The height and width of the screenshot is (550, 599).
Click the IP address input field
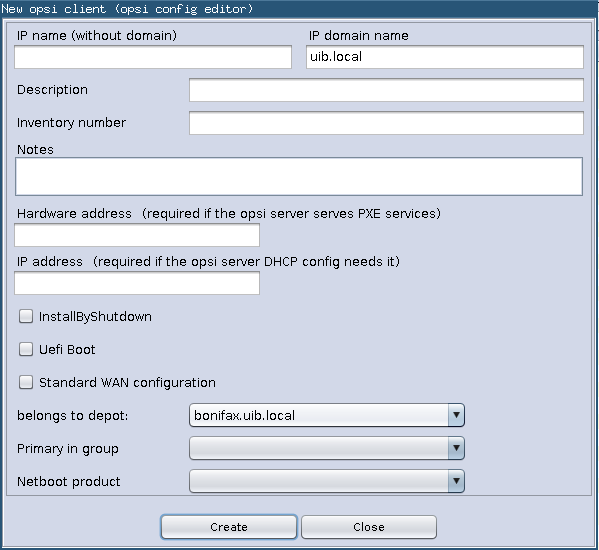(137, 283)
